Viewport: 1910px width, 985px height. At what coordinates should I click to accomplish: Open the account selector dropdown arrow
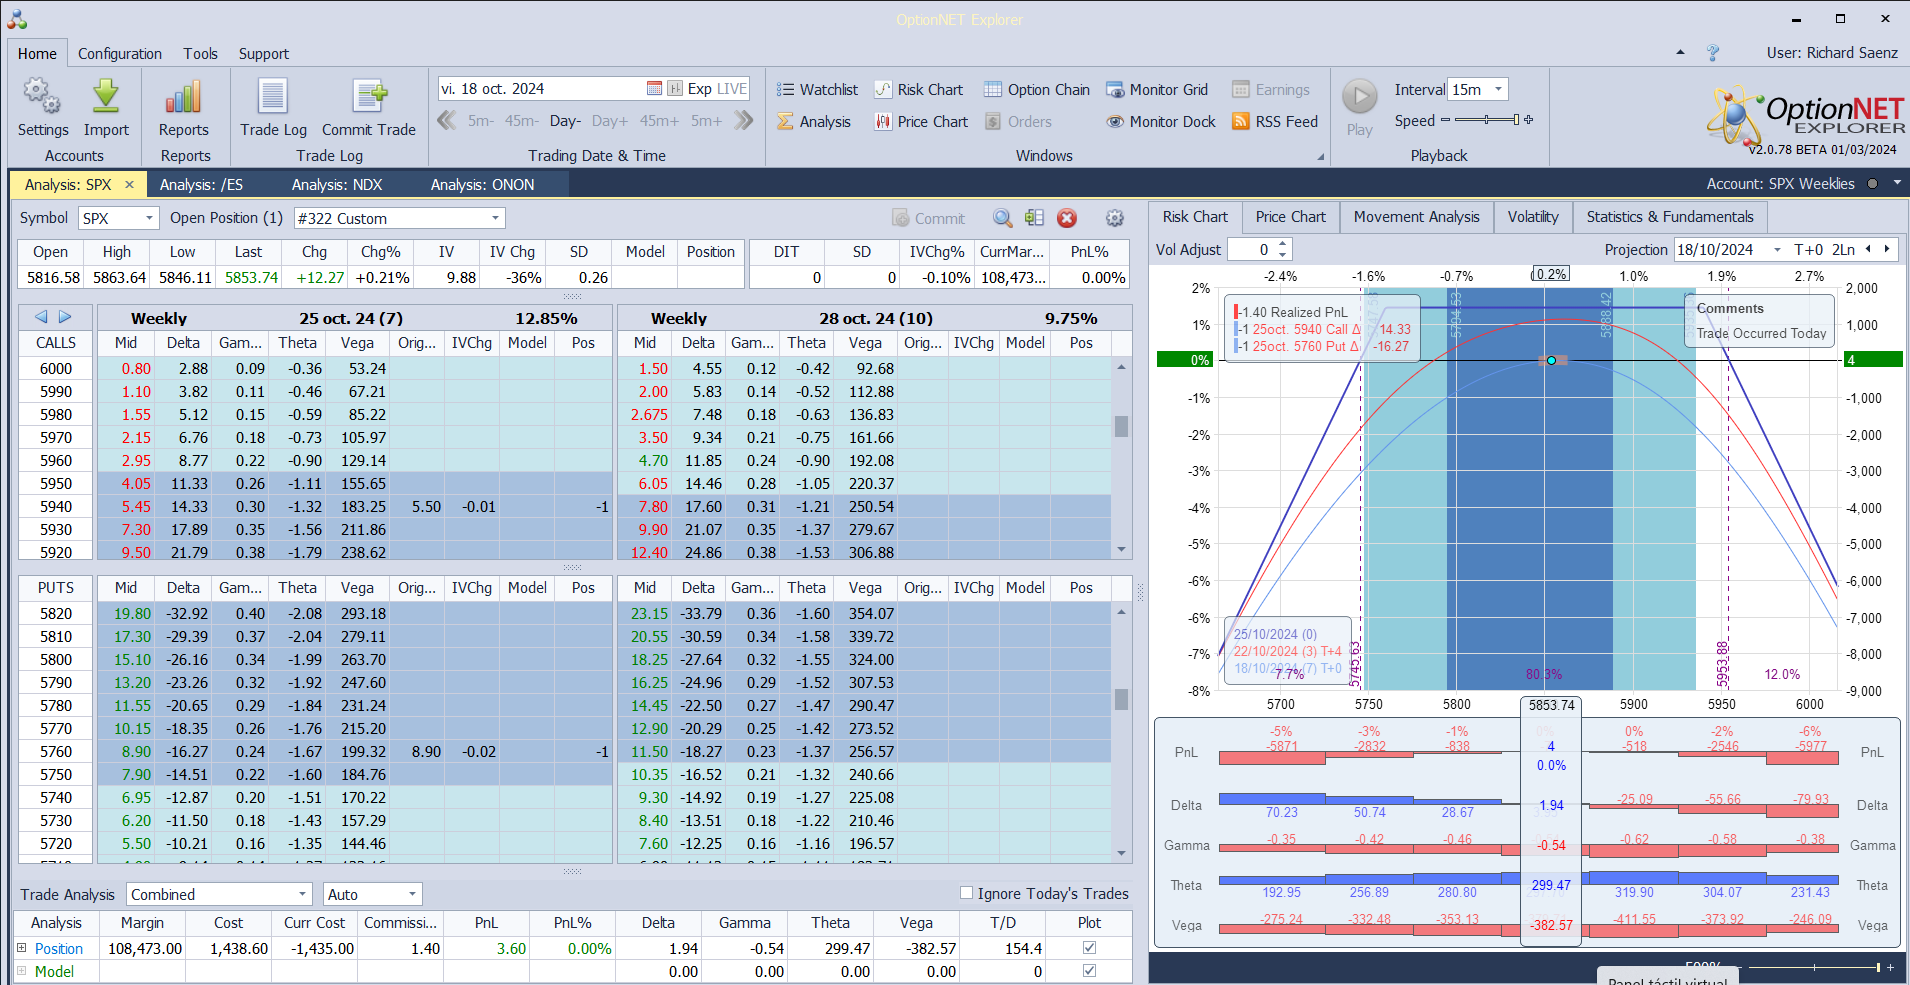[x=1897, y=184]
